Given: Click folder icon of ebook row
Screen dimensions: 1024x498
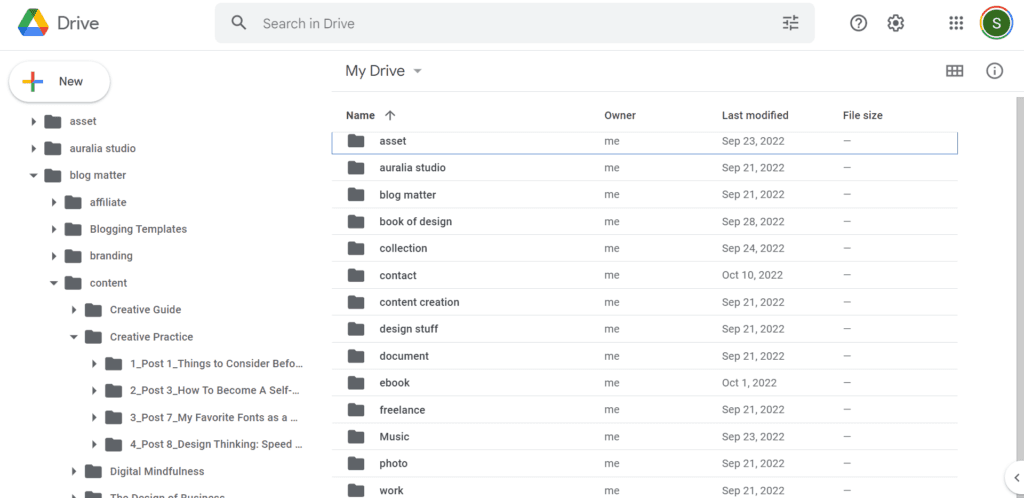Looking at the screenshot, I should (x=356, y=383).
